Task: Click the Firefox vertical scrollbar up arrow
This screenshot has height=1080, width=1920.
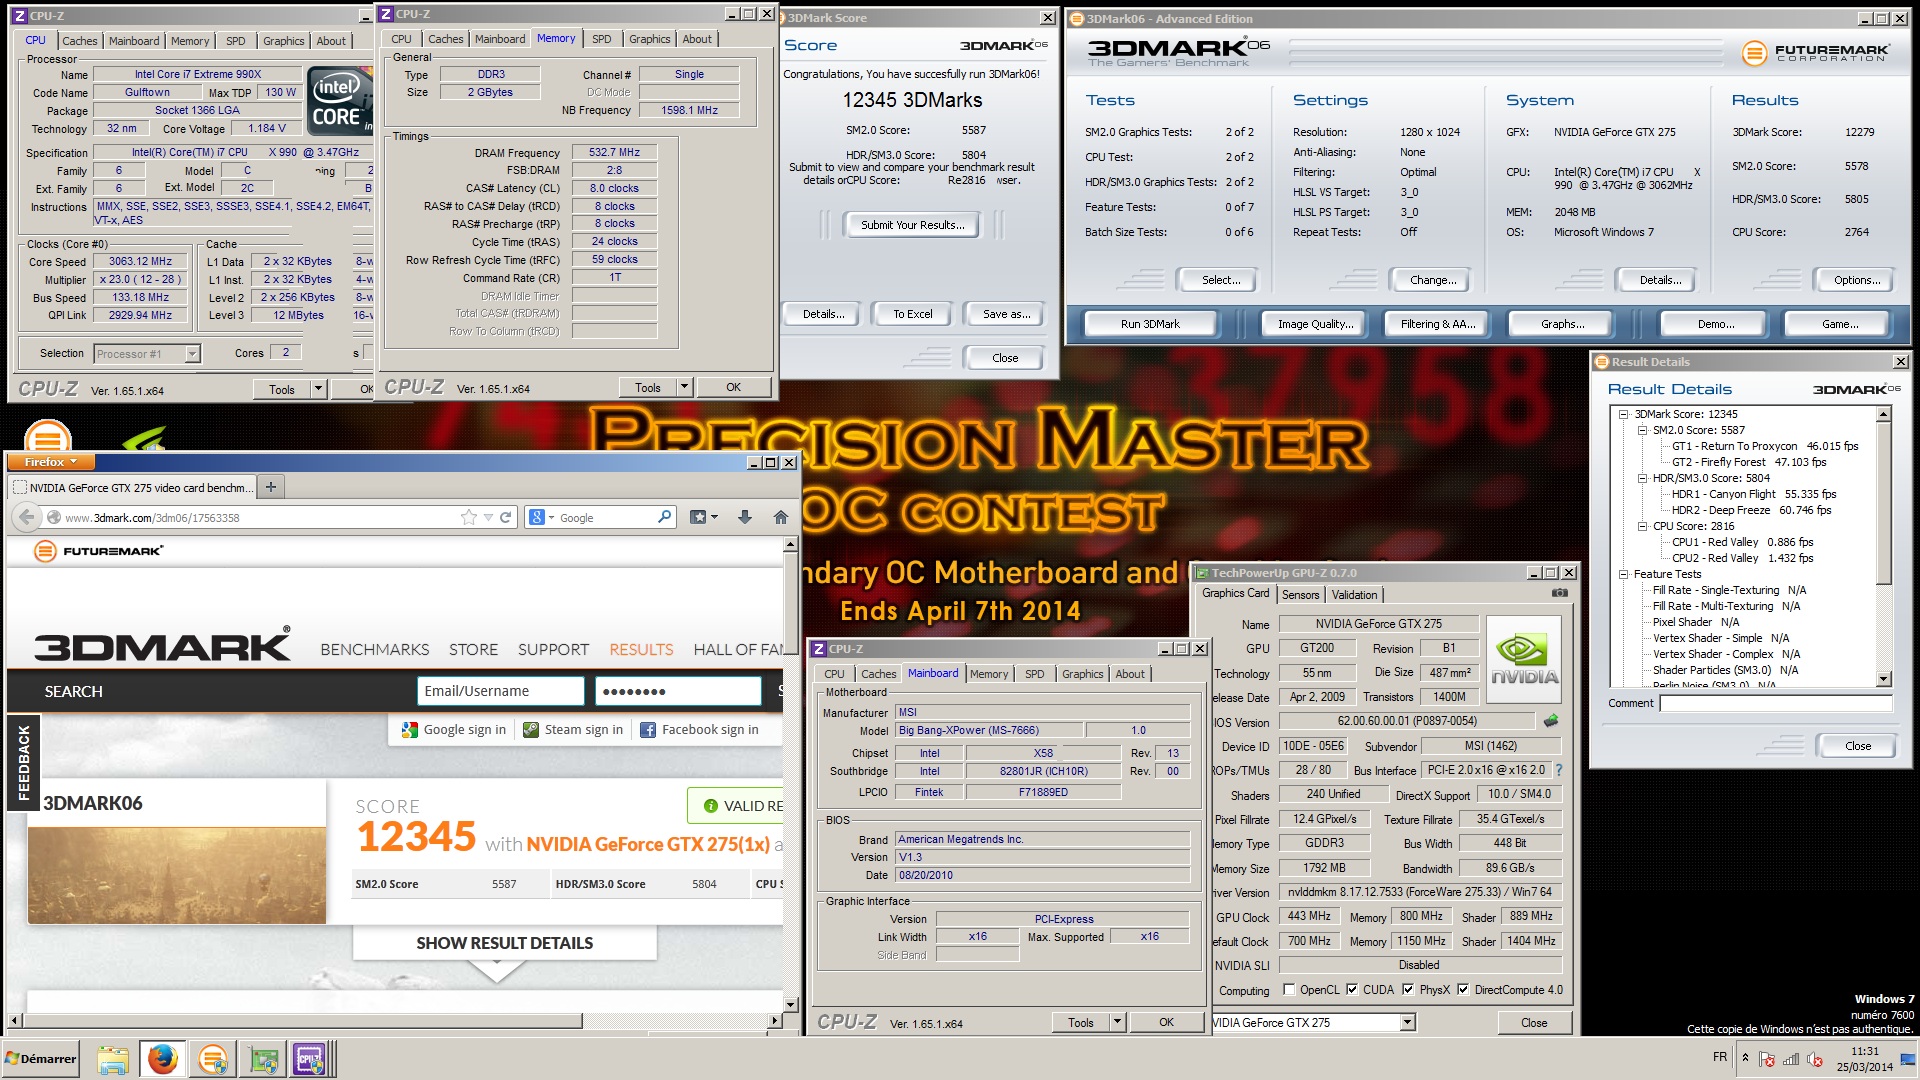Action: [x=790, y=544]
